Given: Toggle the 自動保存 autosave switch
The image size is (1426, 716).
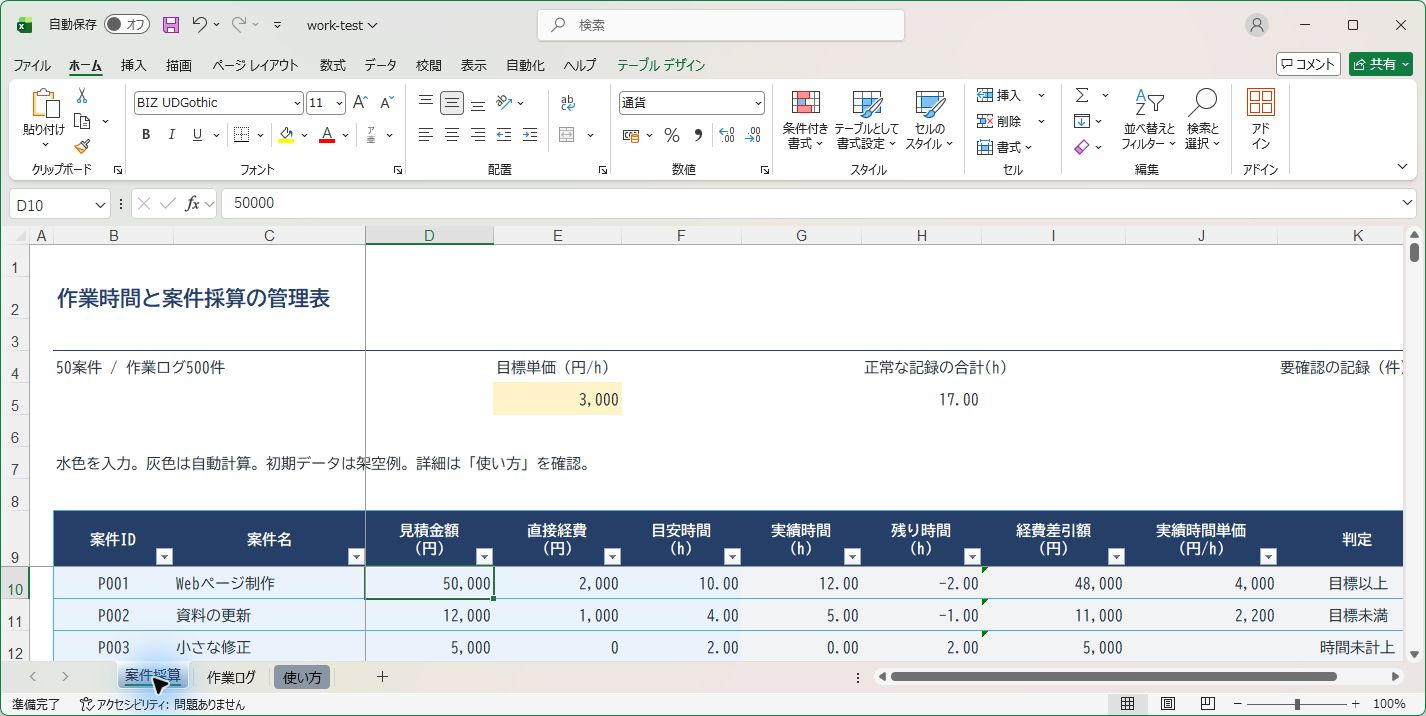Looking at the screenshot, I should click(127, 25).
